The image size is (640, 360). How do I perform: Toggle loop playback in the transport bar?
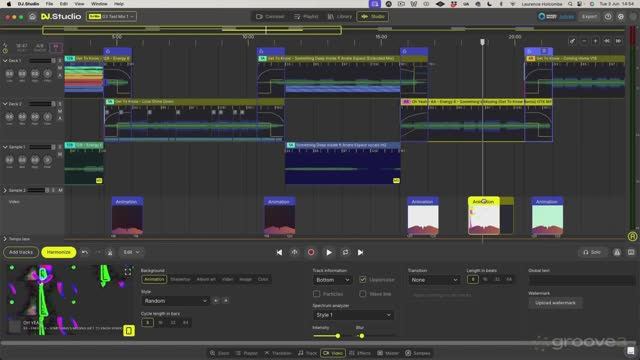click(345, 253)
